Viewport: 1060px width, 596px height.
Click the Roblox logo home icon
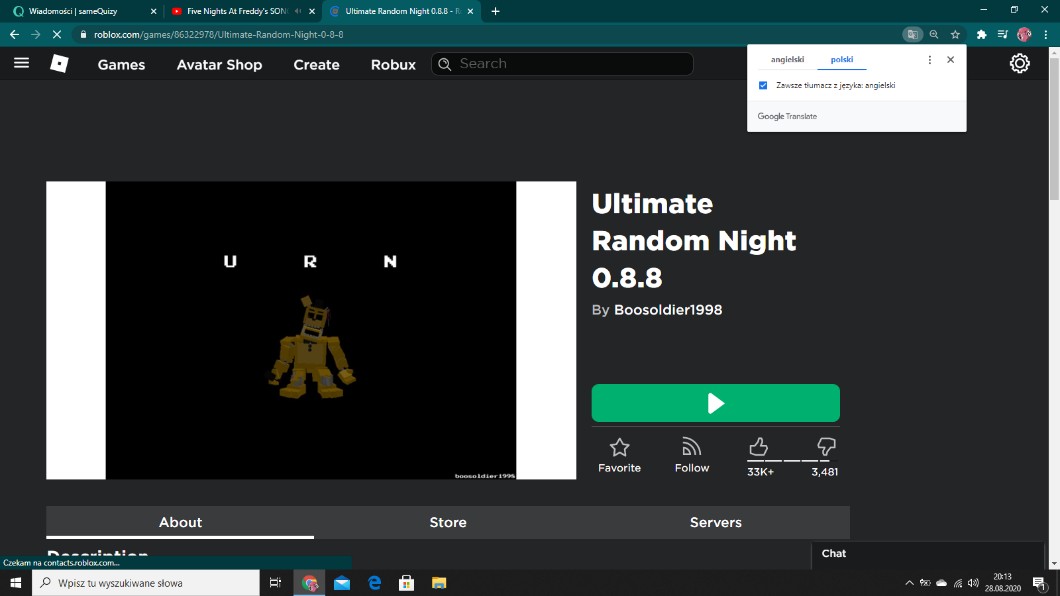click(60, 64)
